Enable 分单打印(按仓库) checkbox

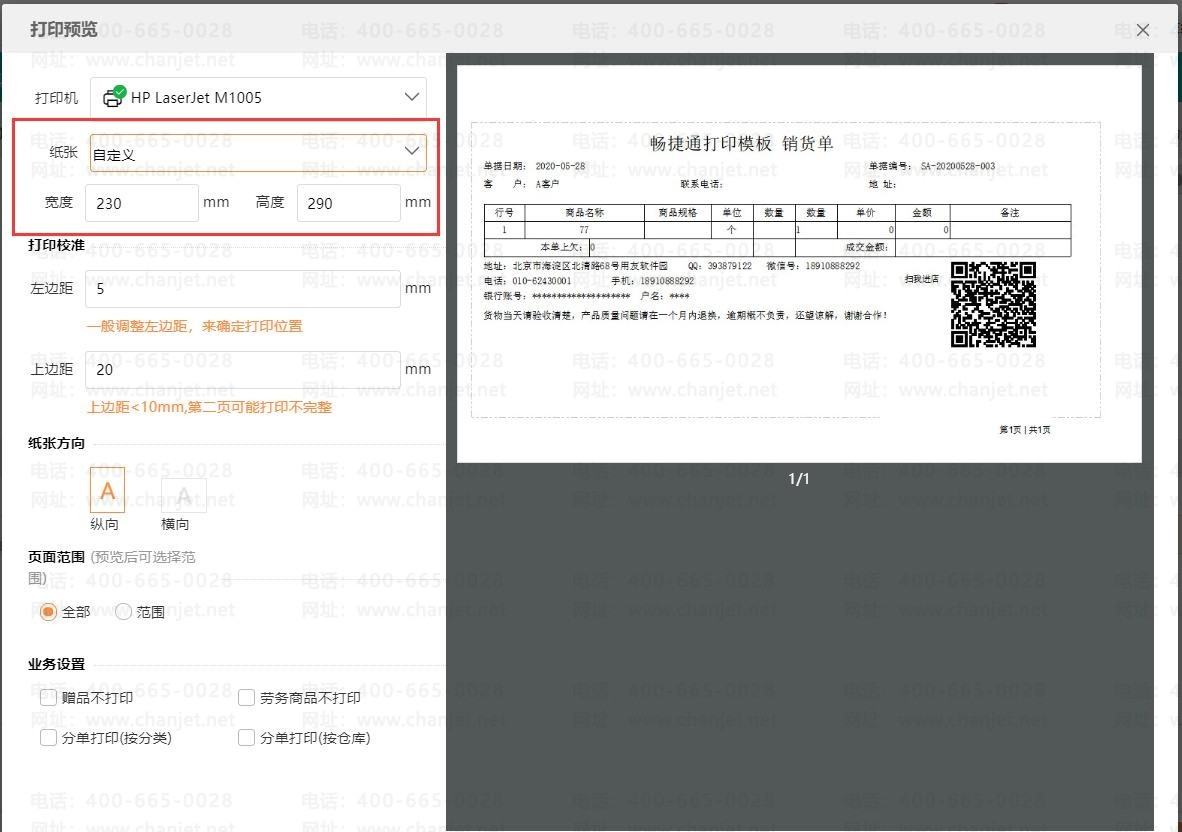pyautogui.click(x=246, y=737)
